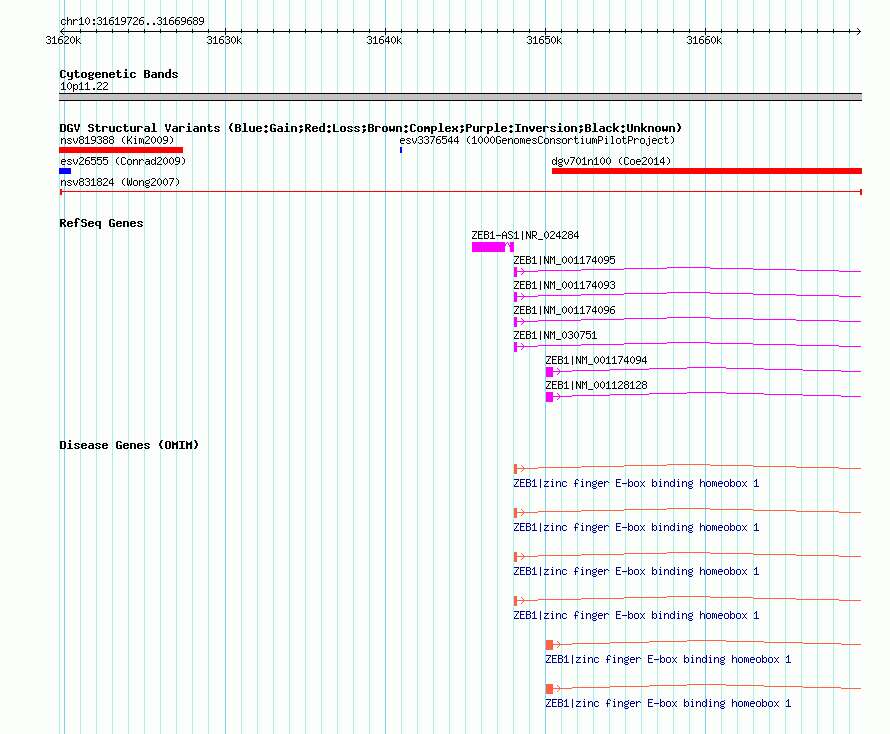Click the ZEB1|NM_001174094 transcript label
Viewport: 890px width, 734px height.
click(596, 360)
